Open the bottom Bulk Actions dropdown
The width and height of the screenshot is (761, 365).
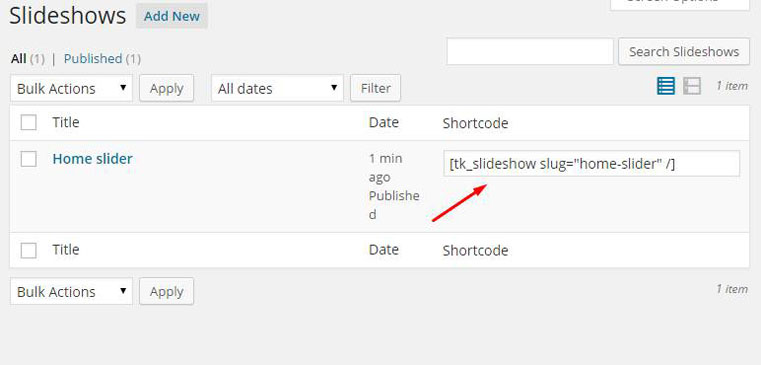(71, 291)
